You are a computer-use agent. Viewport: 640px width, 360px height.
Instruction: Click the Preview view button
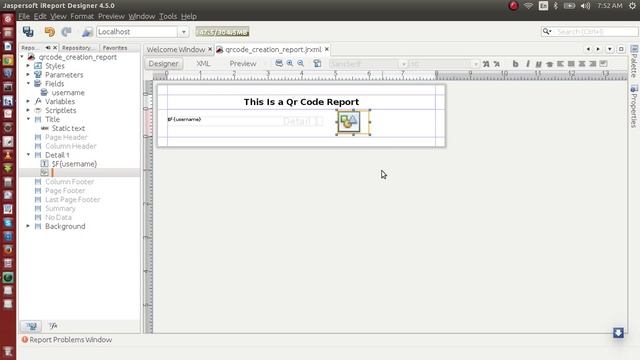coord(243,64)
